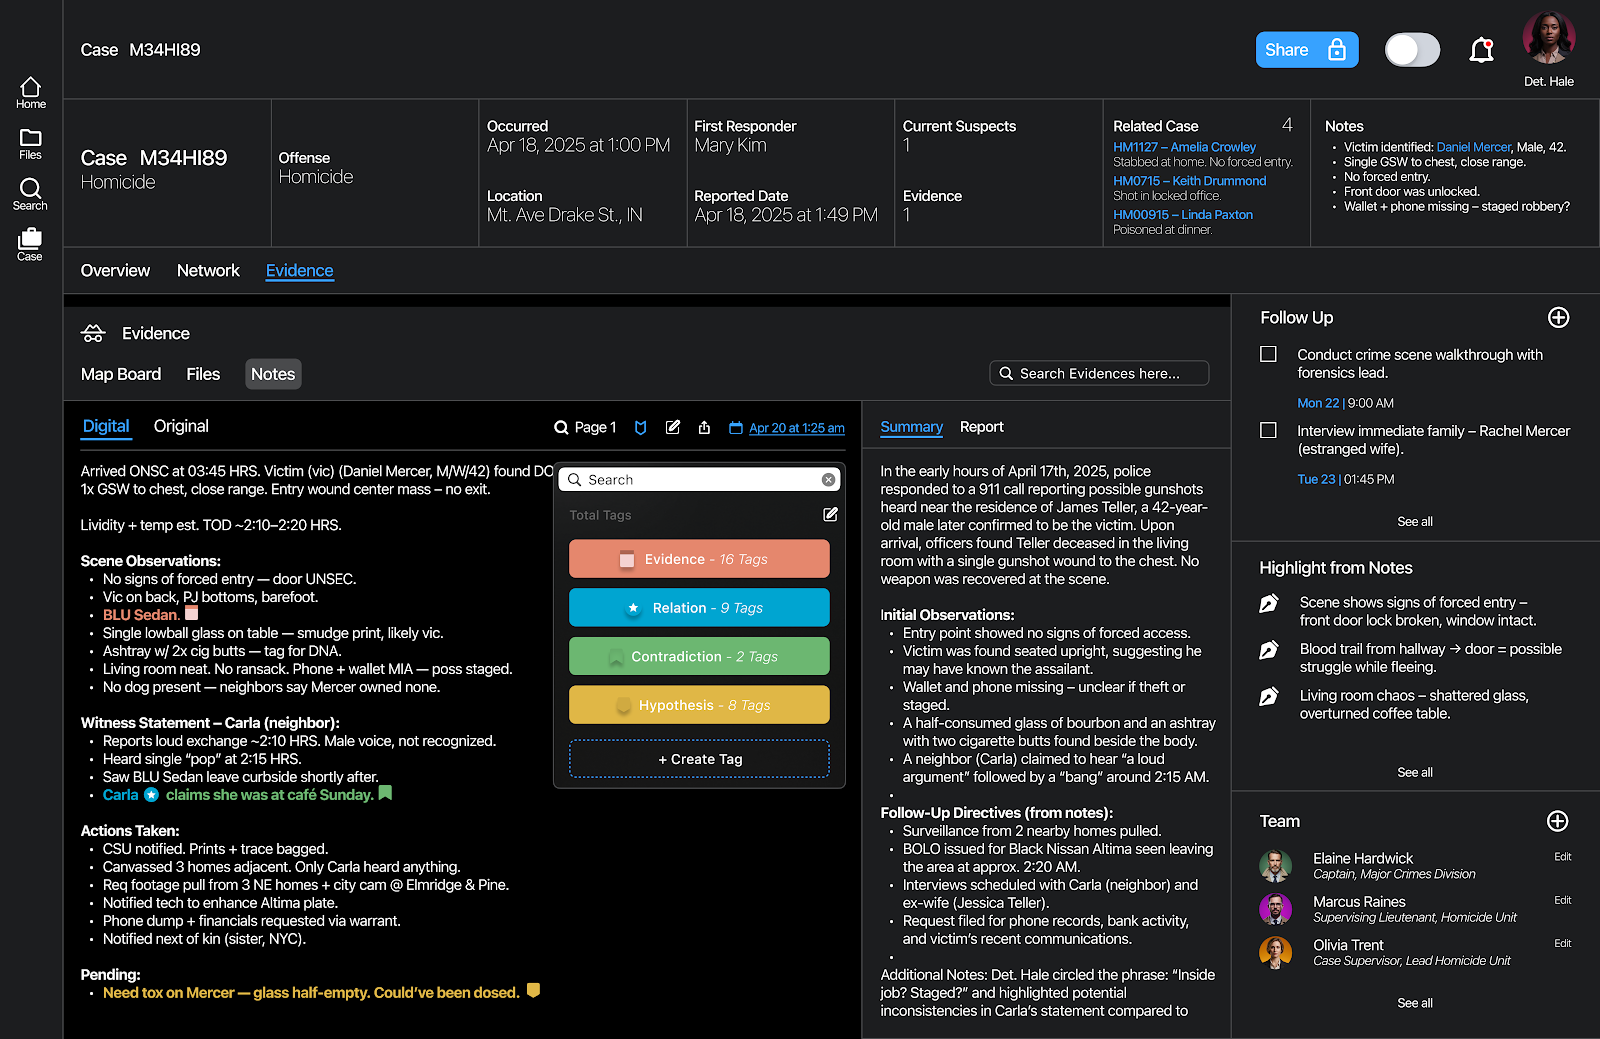Select the Notes sub-tab
Screen dimensions: 1600x1039
pos(273,374)
